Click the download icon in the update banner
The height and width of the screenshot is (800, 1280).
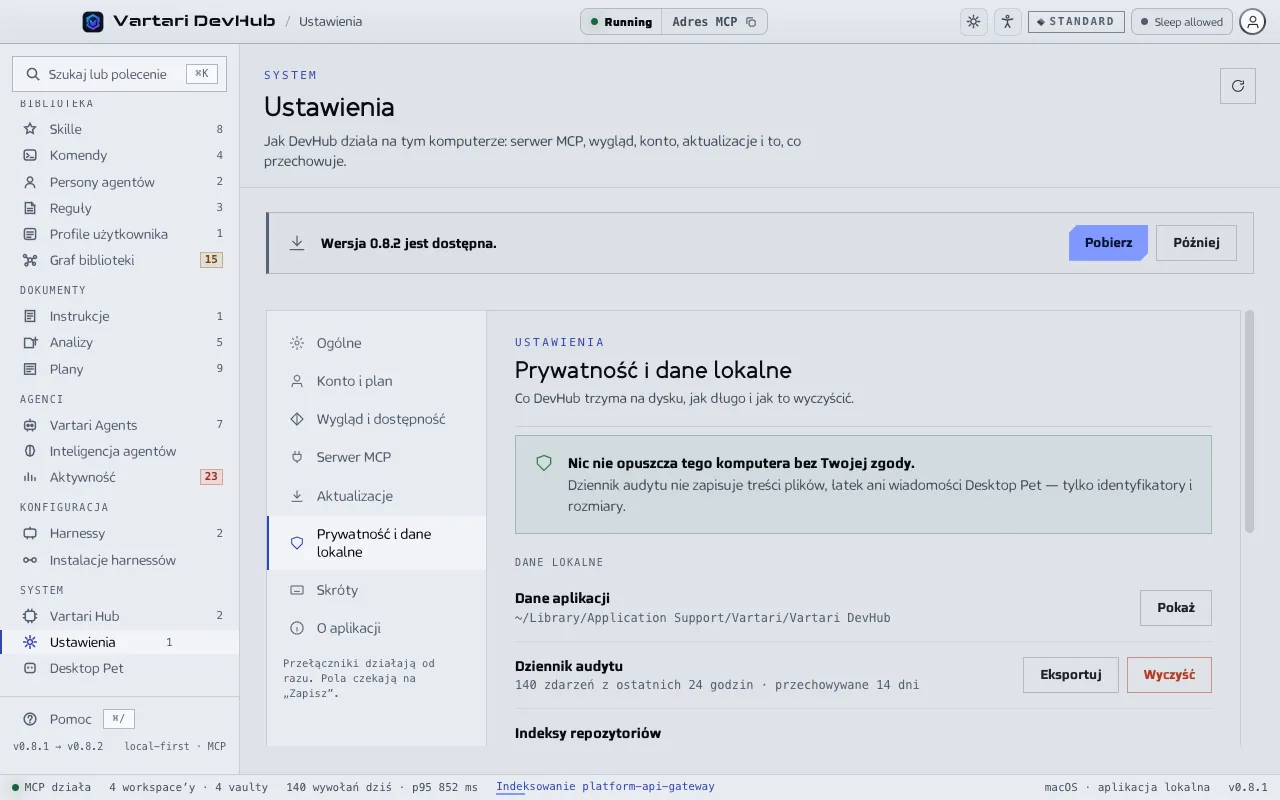coord(297,243)
